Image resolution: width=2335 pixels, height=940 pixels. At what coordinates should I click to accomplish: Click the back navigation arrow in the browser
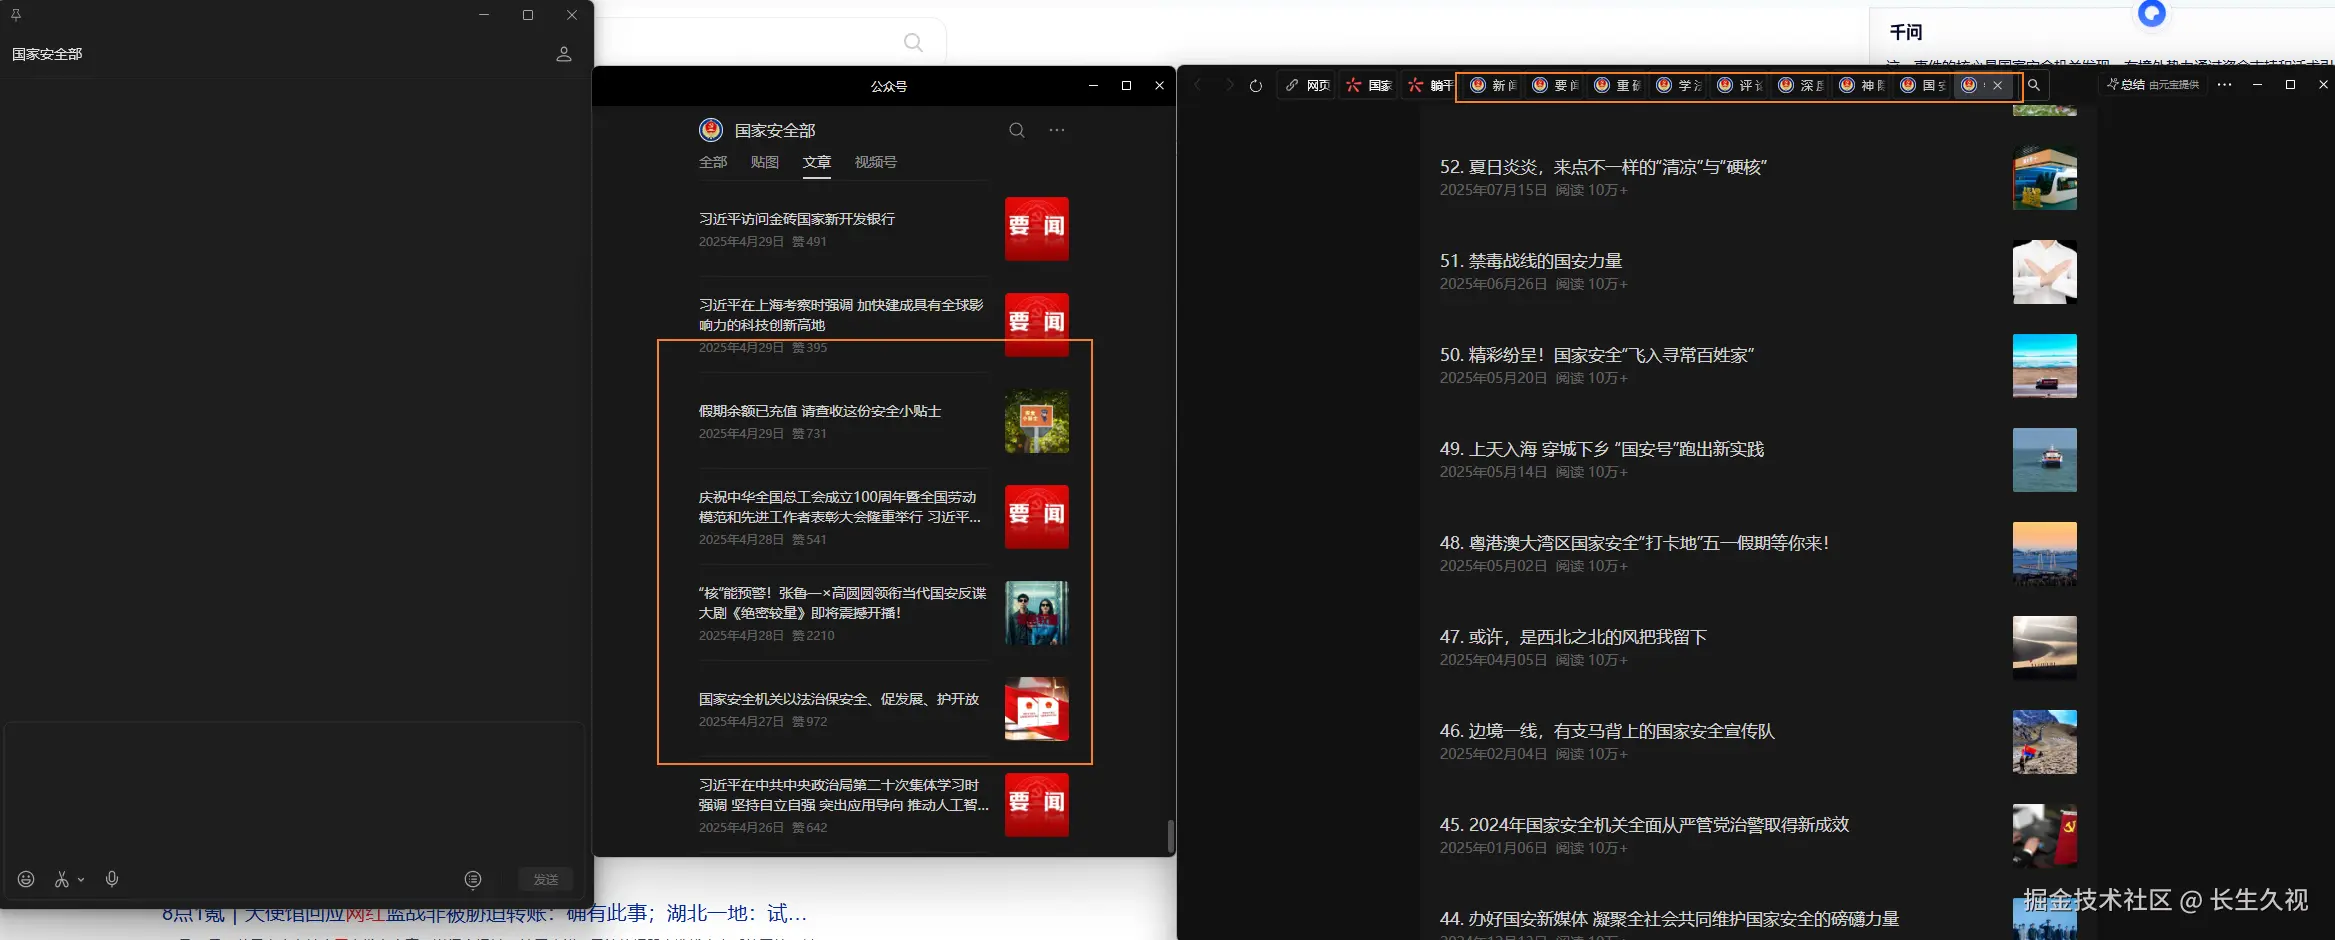[1197, 86]
